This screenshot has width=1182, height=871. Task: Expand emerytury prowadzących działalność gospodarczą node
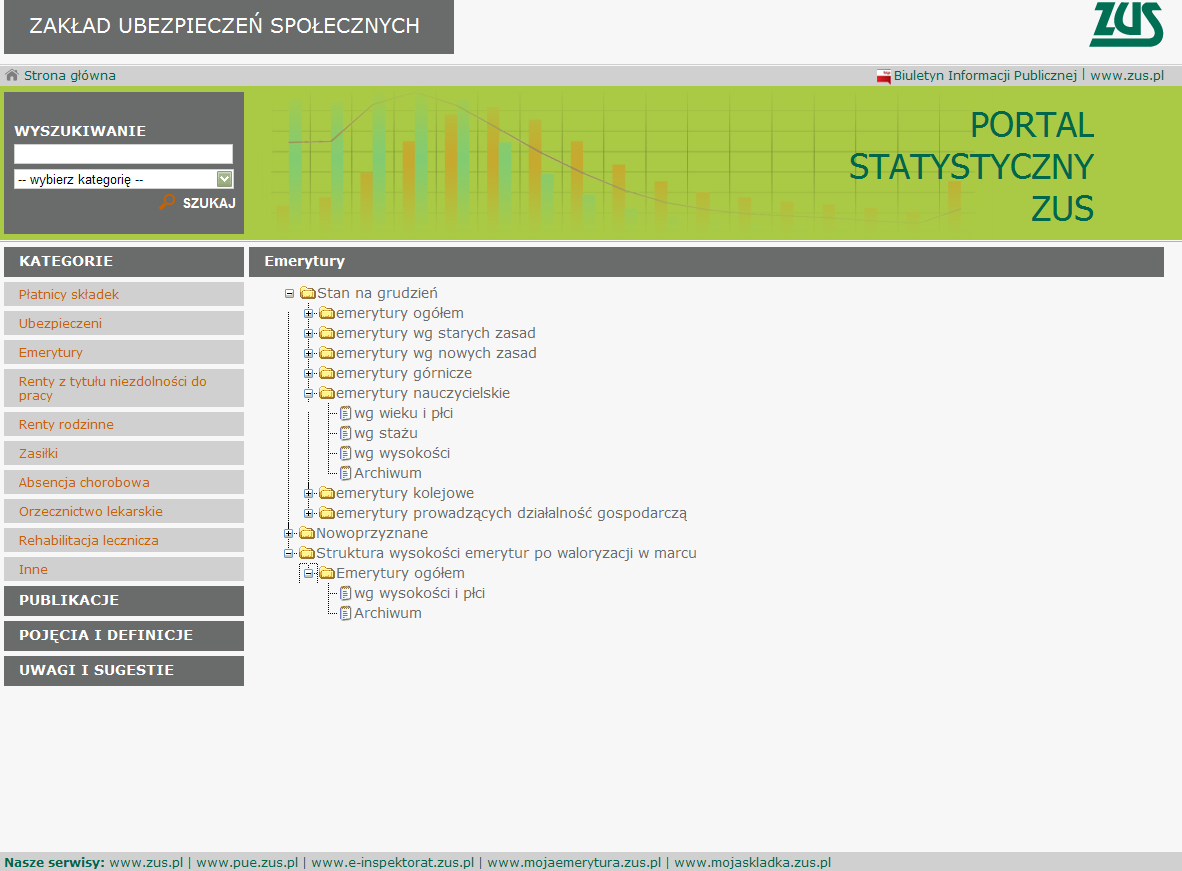pyautogui.click(x=308, y=513)
